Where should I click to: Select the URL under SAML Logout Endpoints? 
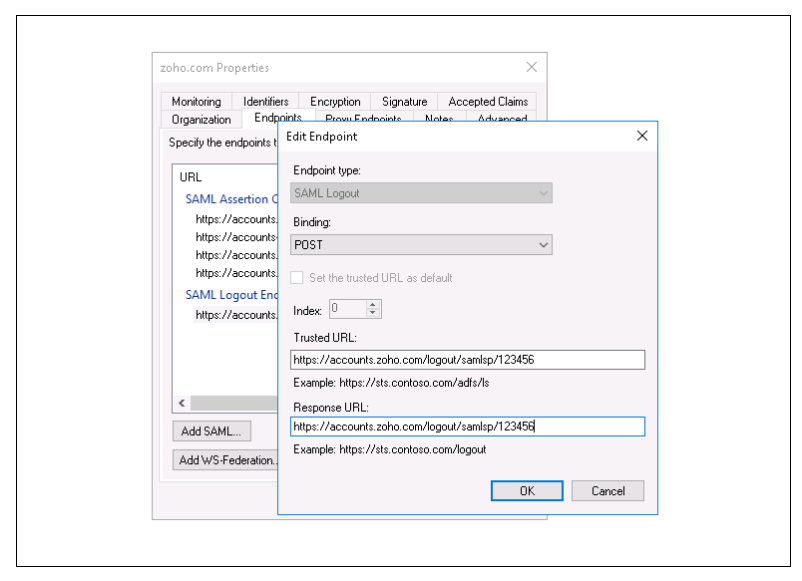pyautogui.click(x=236, y=315)
